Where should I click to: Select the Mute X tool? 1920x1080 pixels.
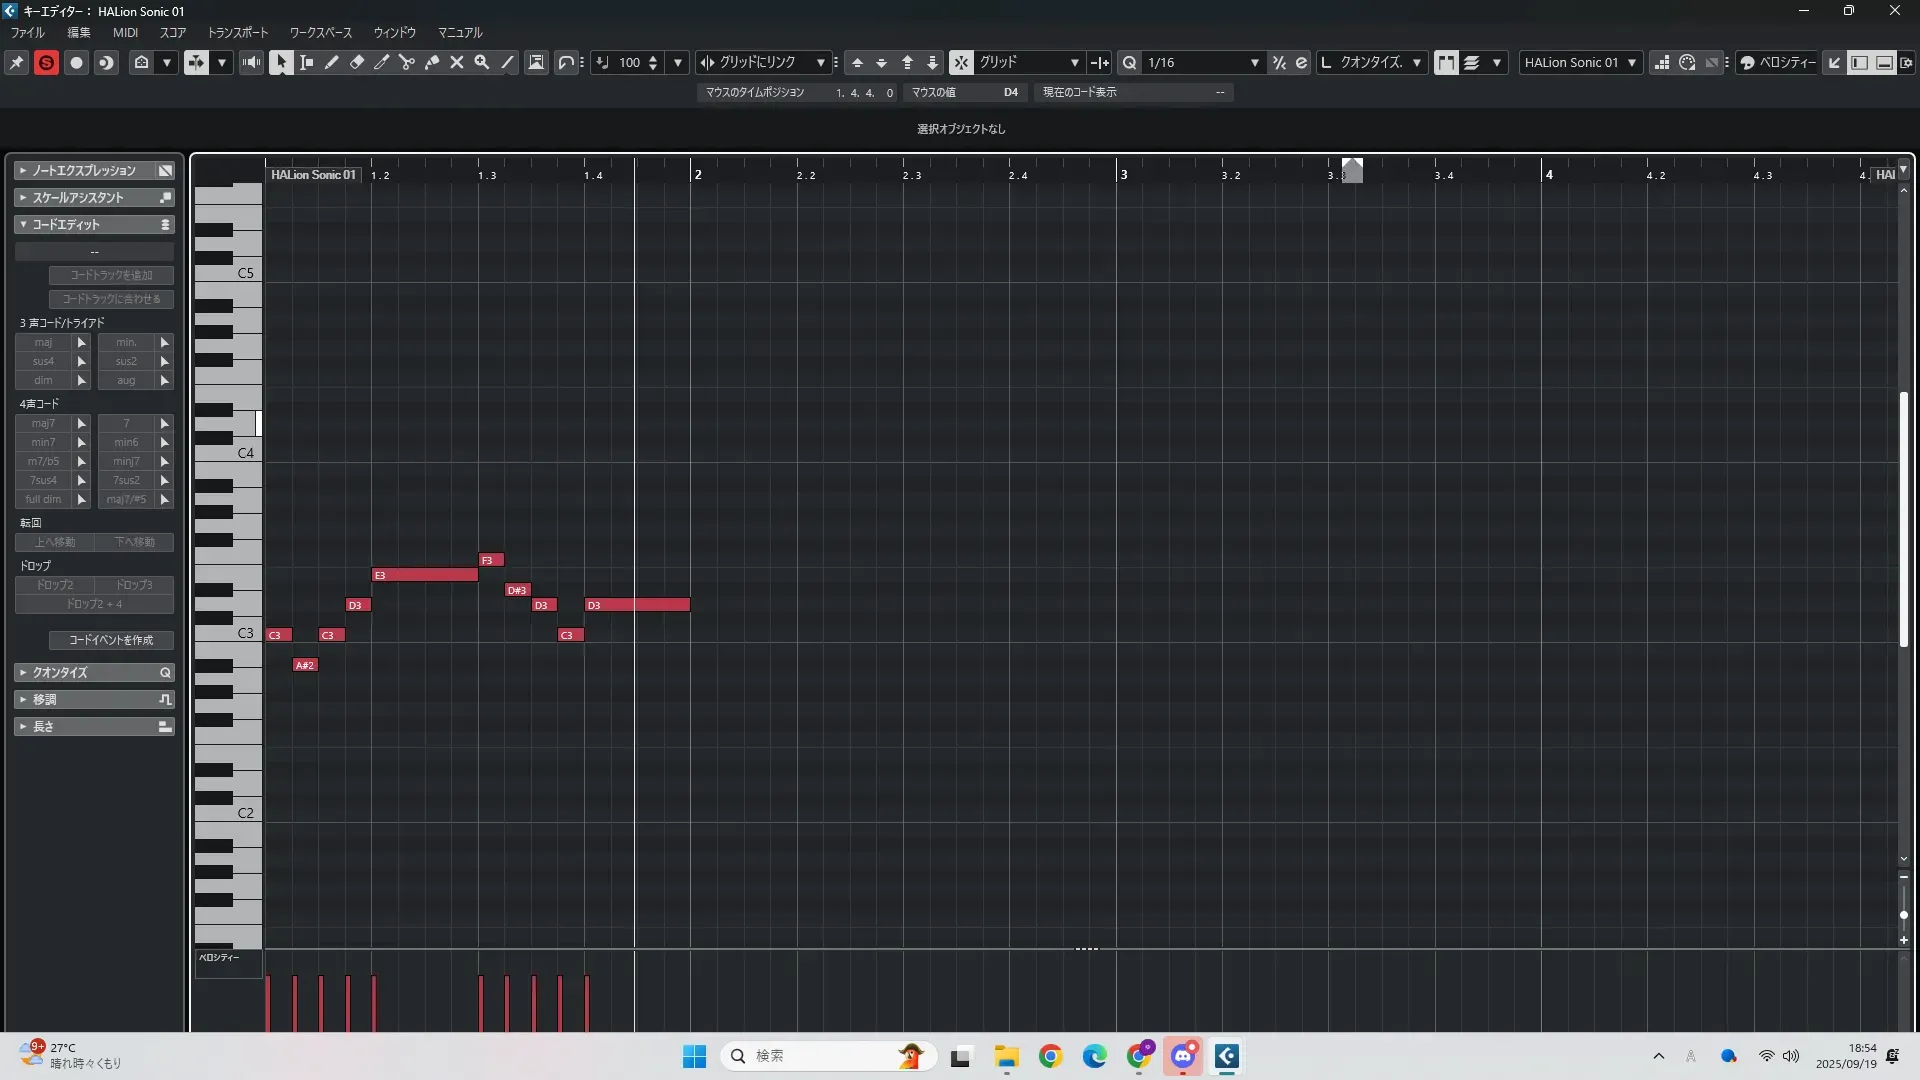tap(457, 62)
